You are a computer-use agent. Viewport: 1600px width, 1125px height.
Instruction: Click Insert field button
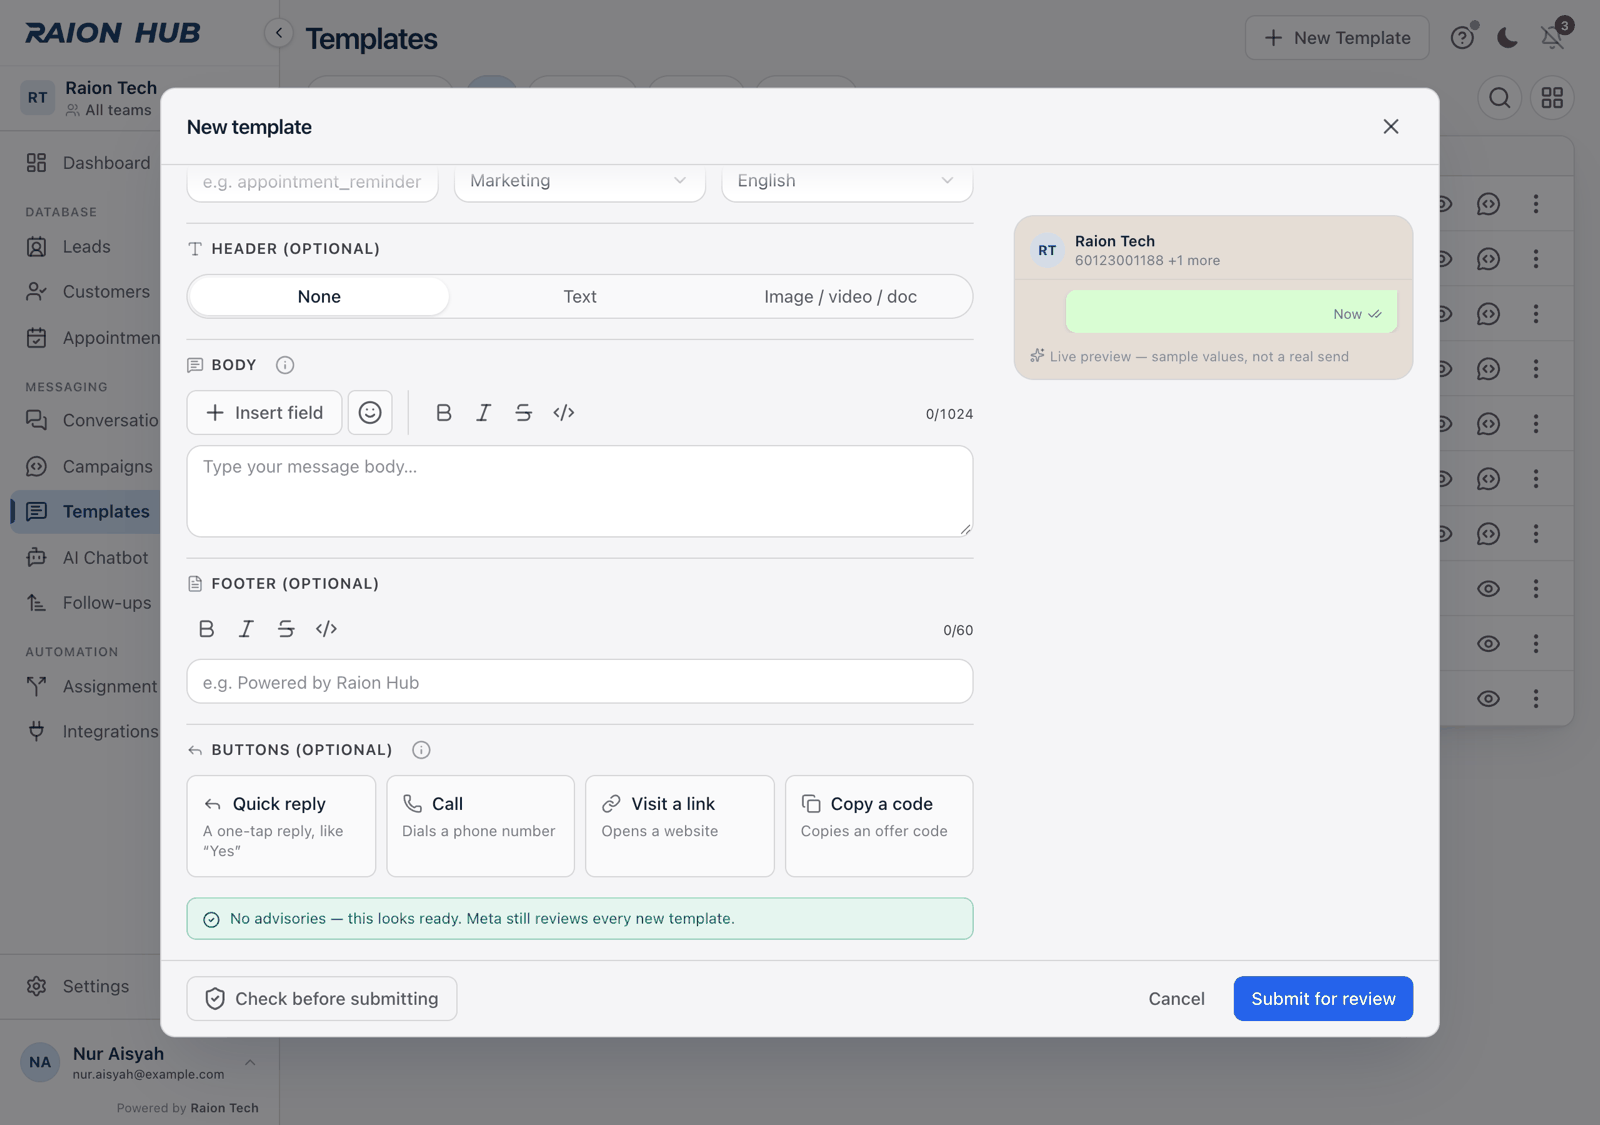tap(264, 413)
